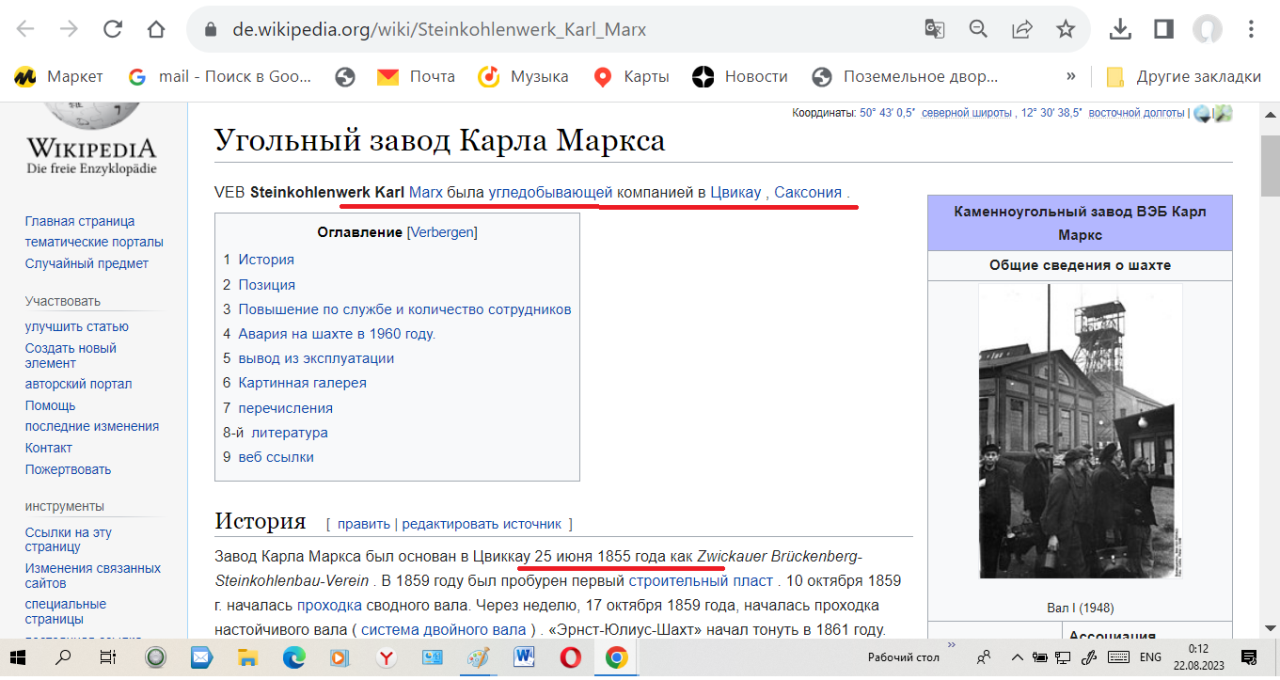
Task: Click the Google Translate icon in address bar
Action: 934,29
